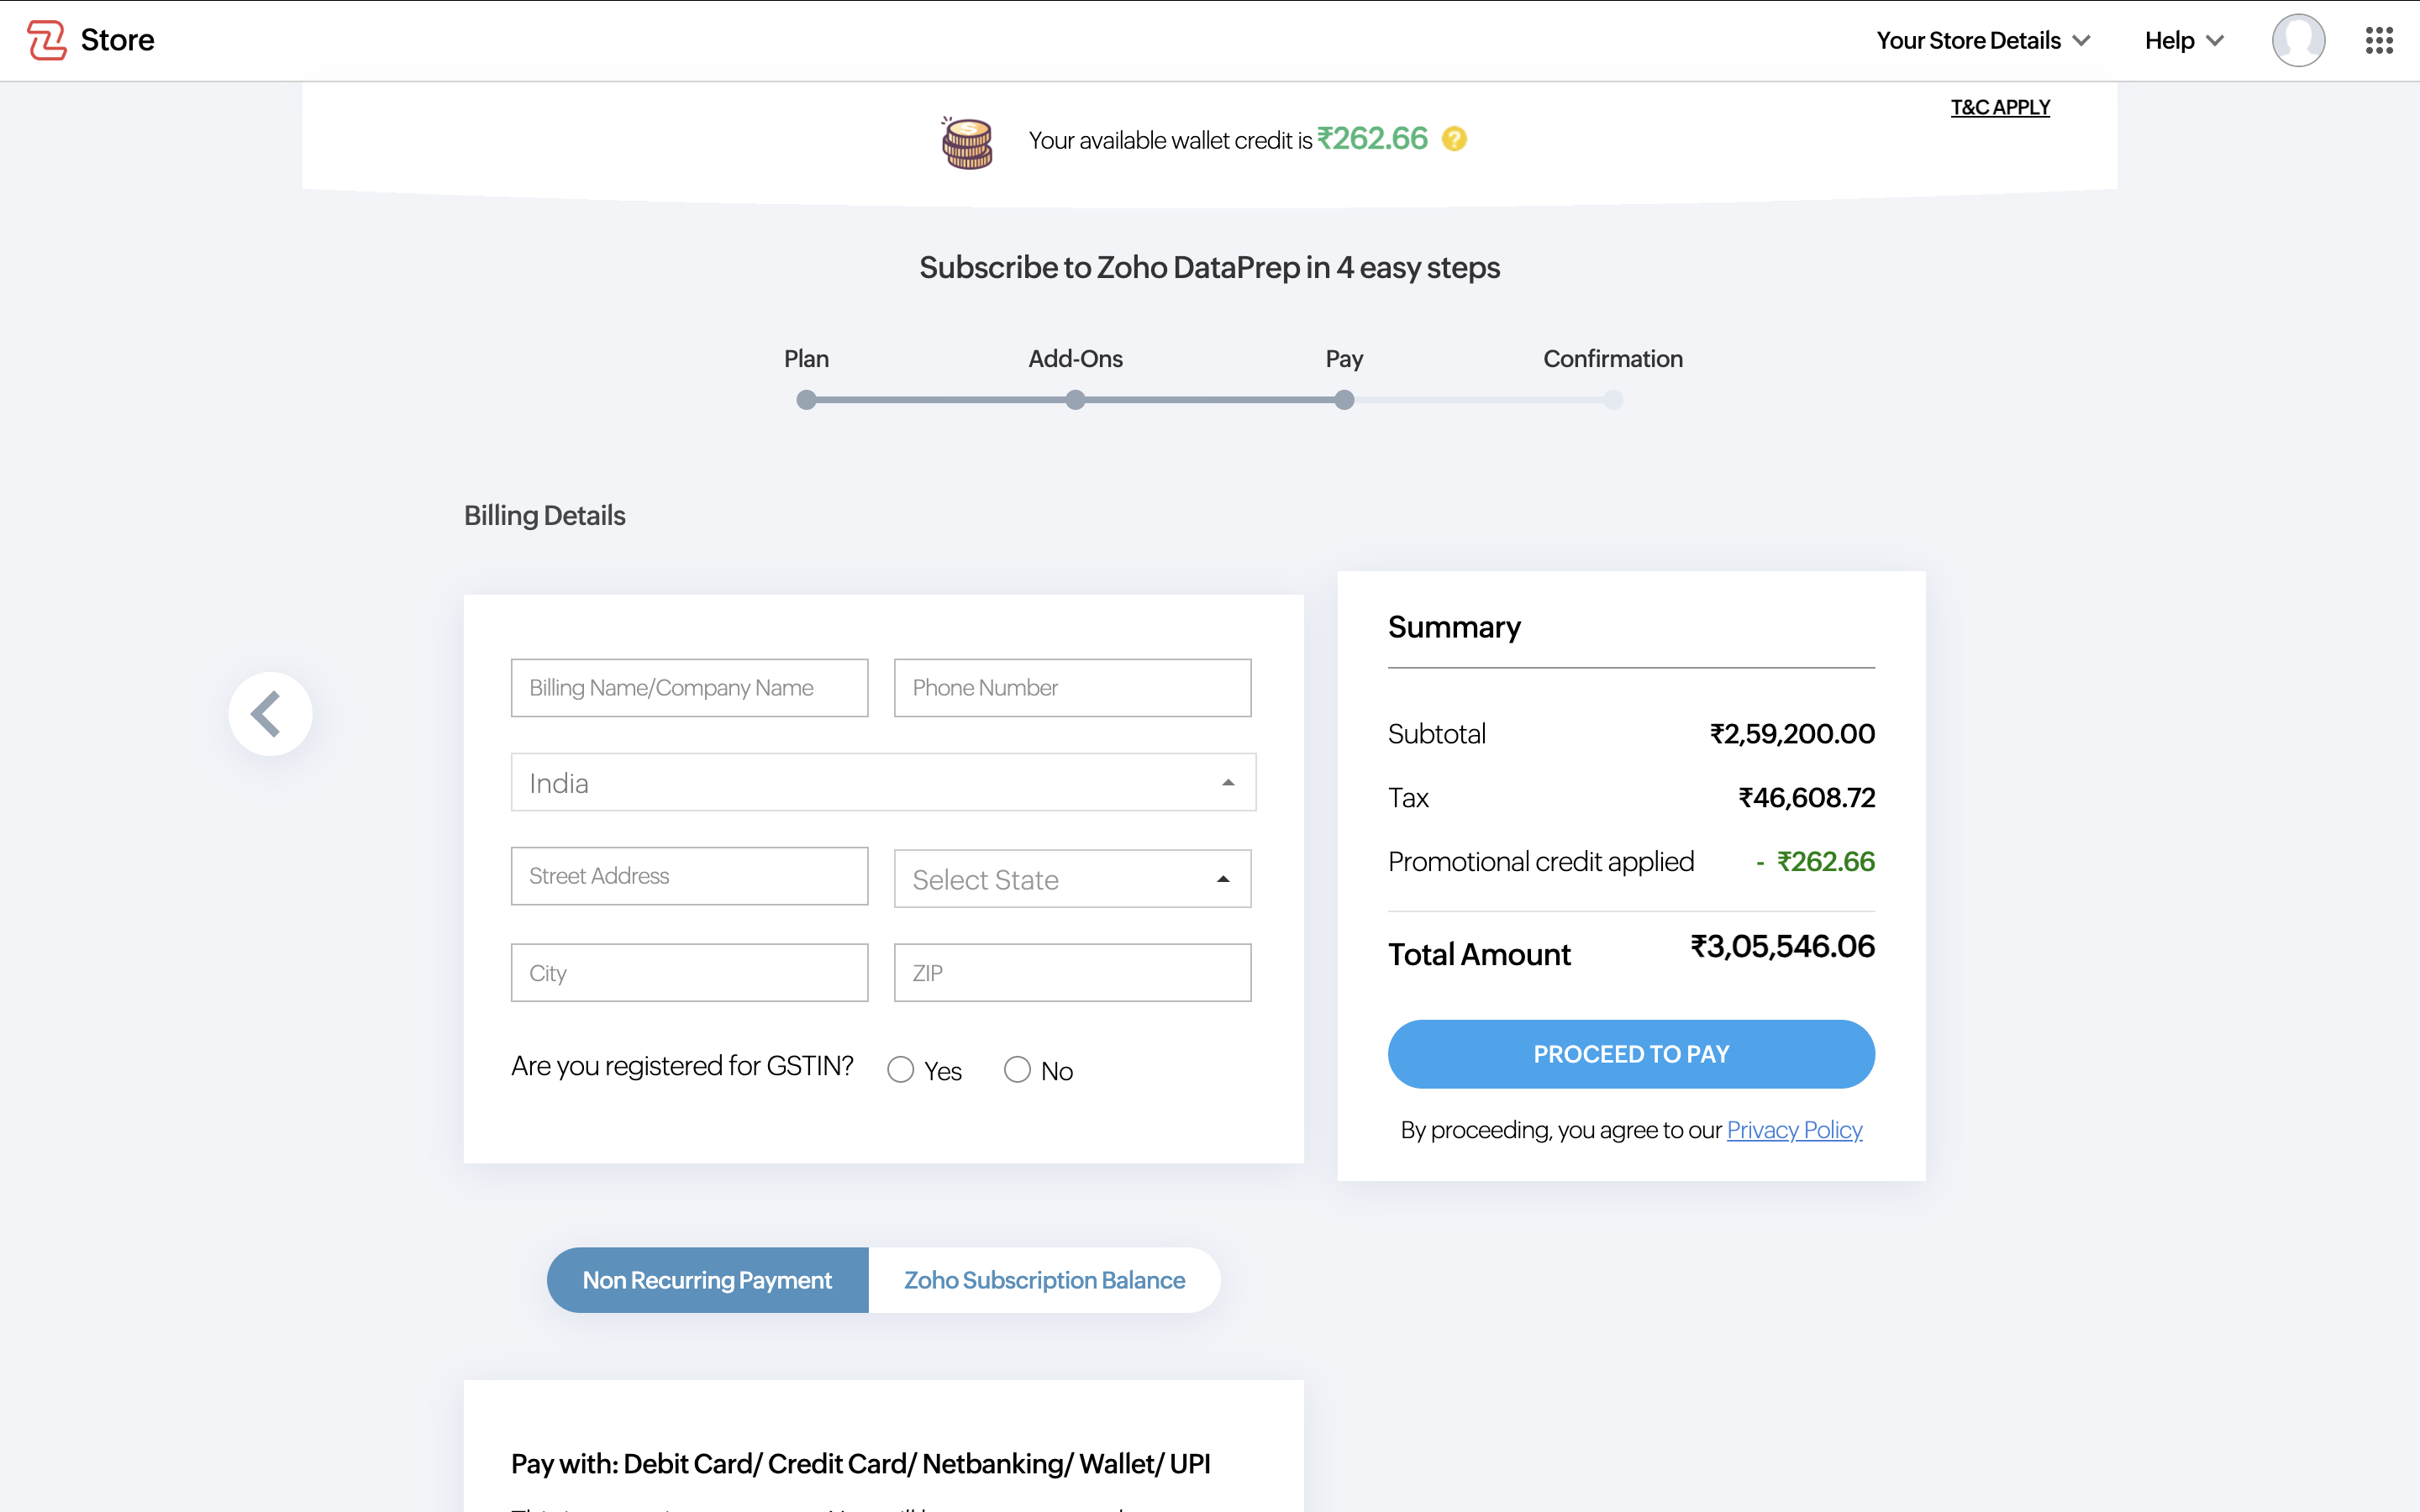Select No for GSTIN registration
2420x1512 pixels.
click(1017, 1070)
